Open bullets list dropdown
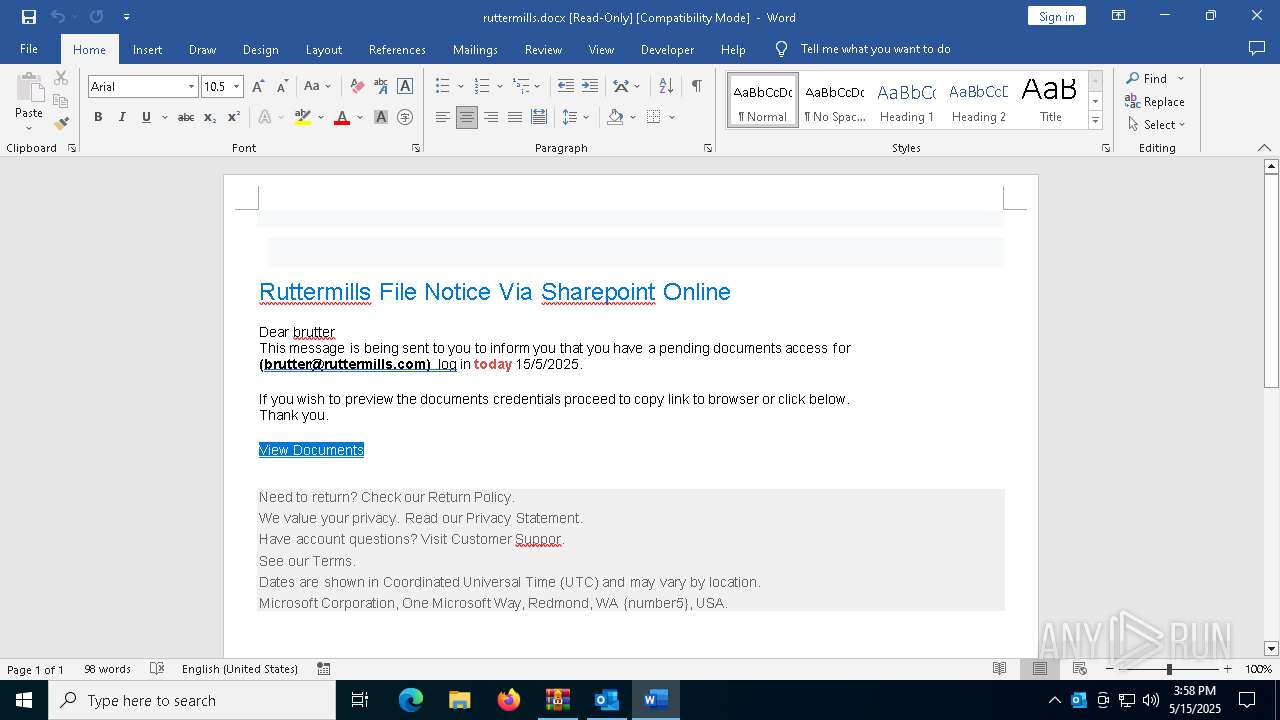Image resolution: width=1280 pixels, height=720 pixels. [460, 87]
